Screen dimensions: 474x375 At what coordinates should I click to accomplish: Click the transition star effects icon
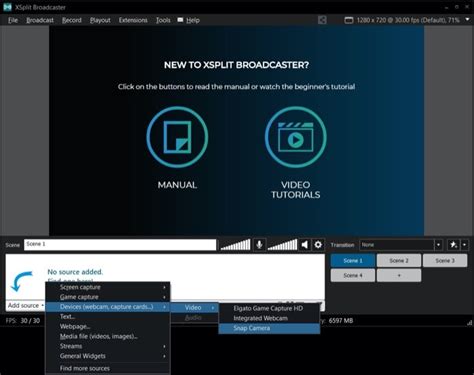[x=453, y=245]
